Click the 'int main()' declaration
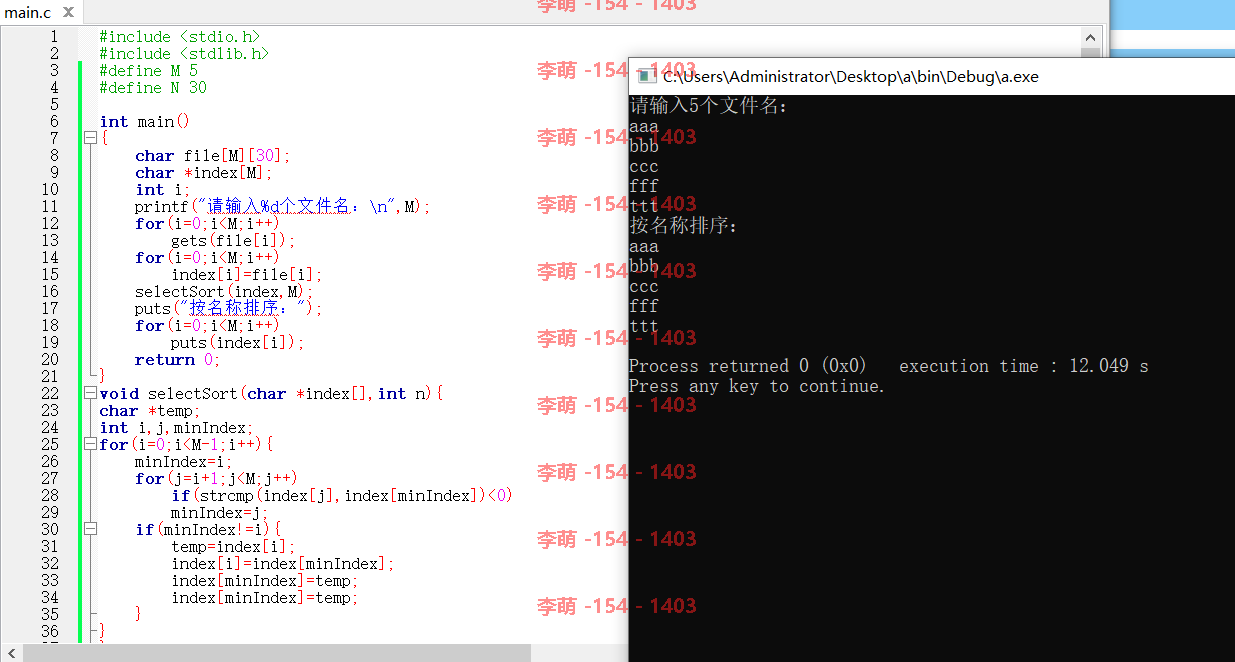This screenshot has width=1235, height=662. (x=144, y=122)
